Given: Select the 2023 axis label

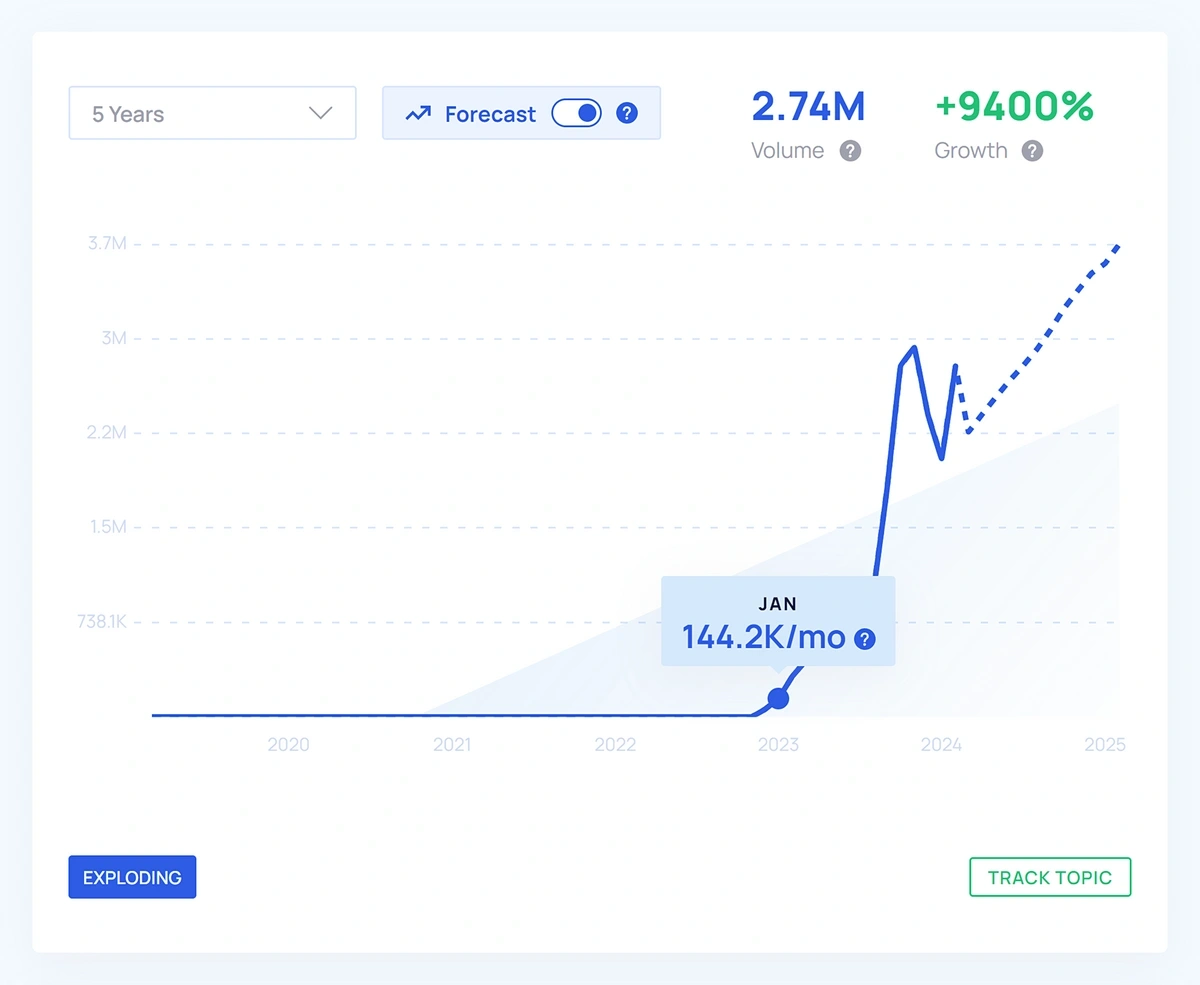Looking at the screenshot, I should click(x=778, y=744).
